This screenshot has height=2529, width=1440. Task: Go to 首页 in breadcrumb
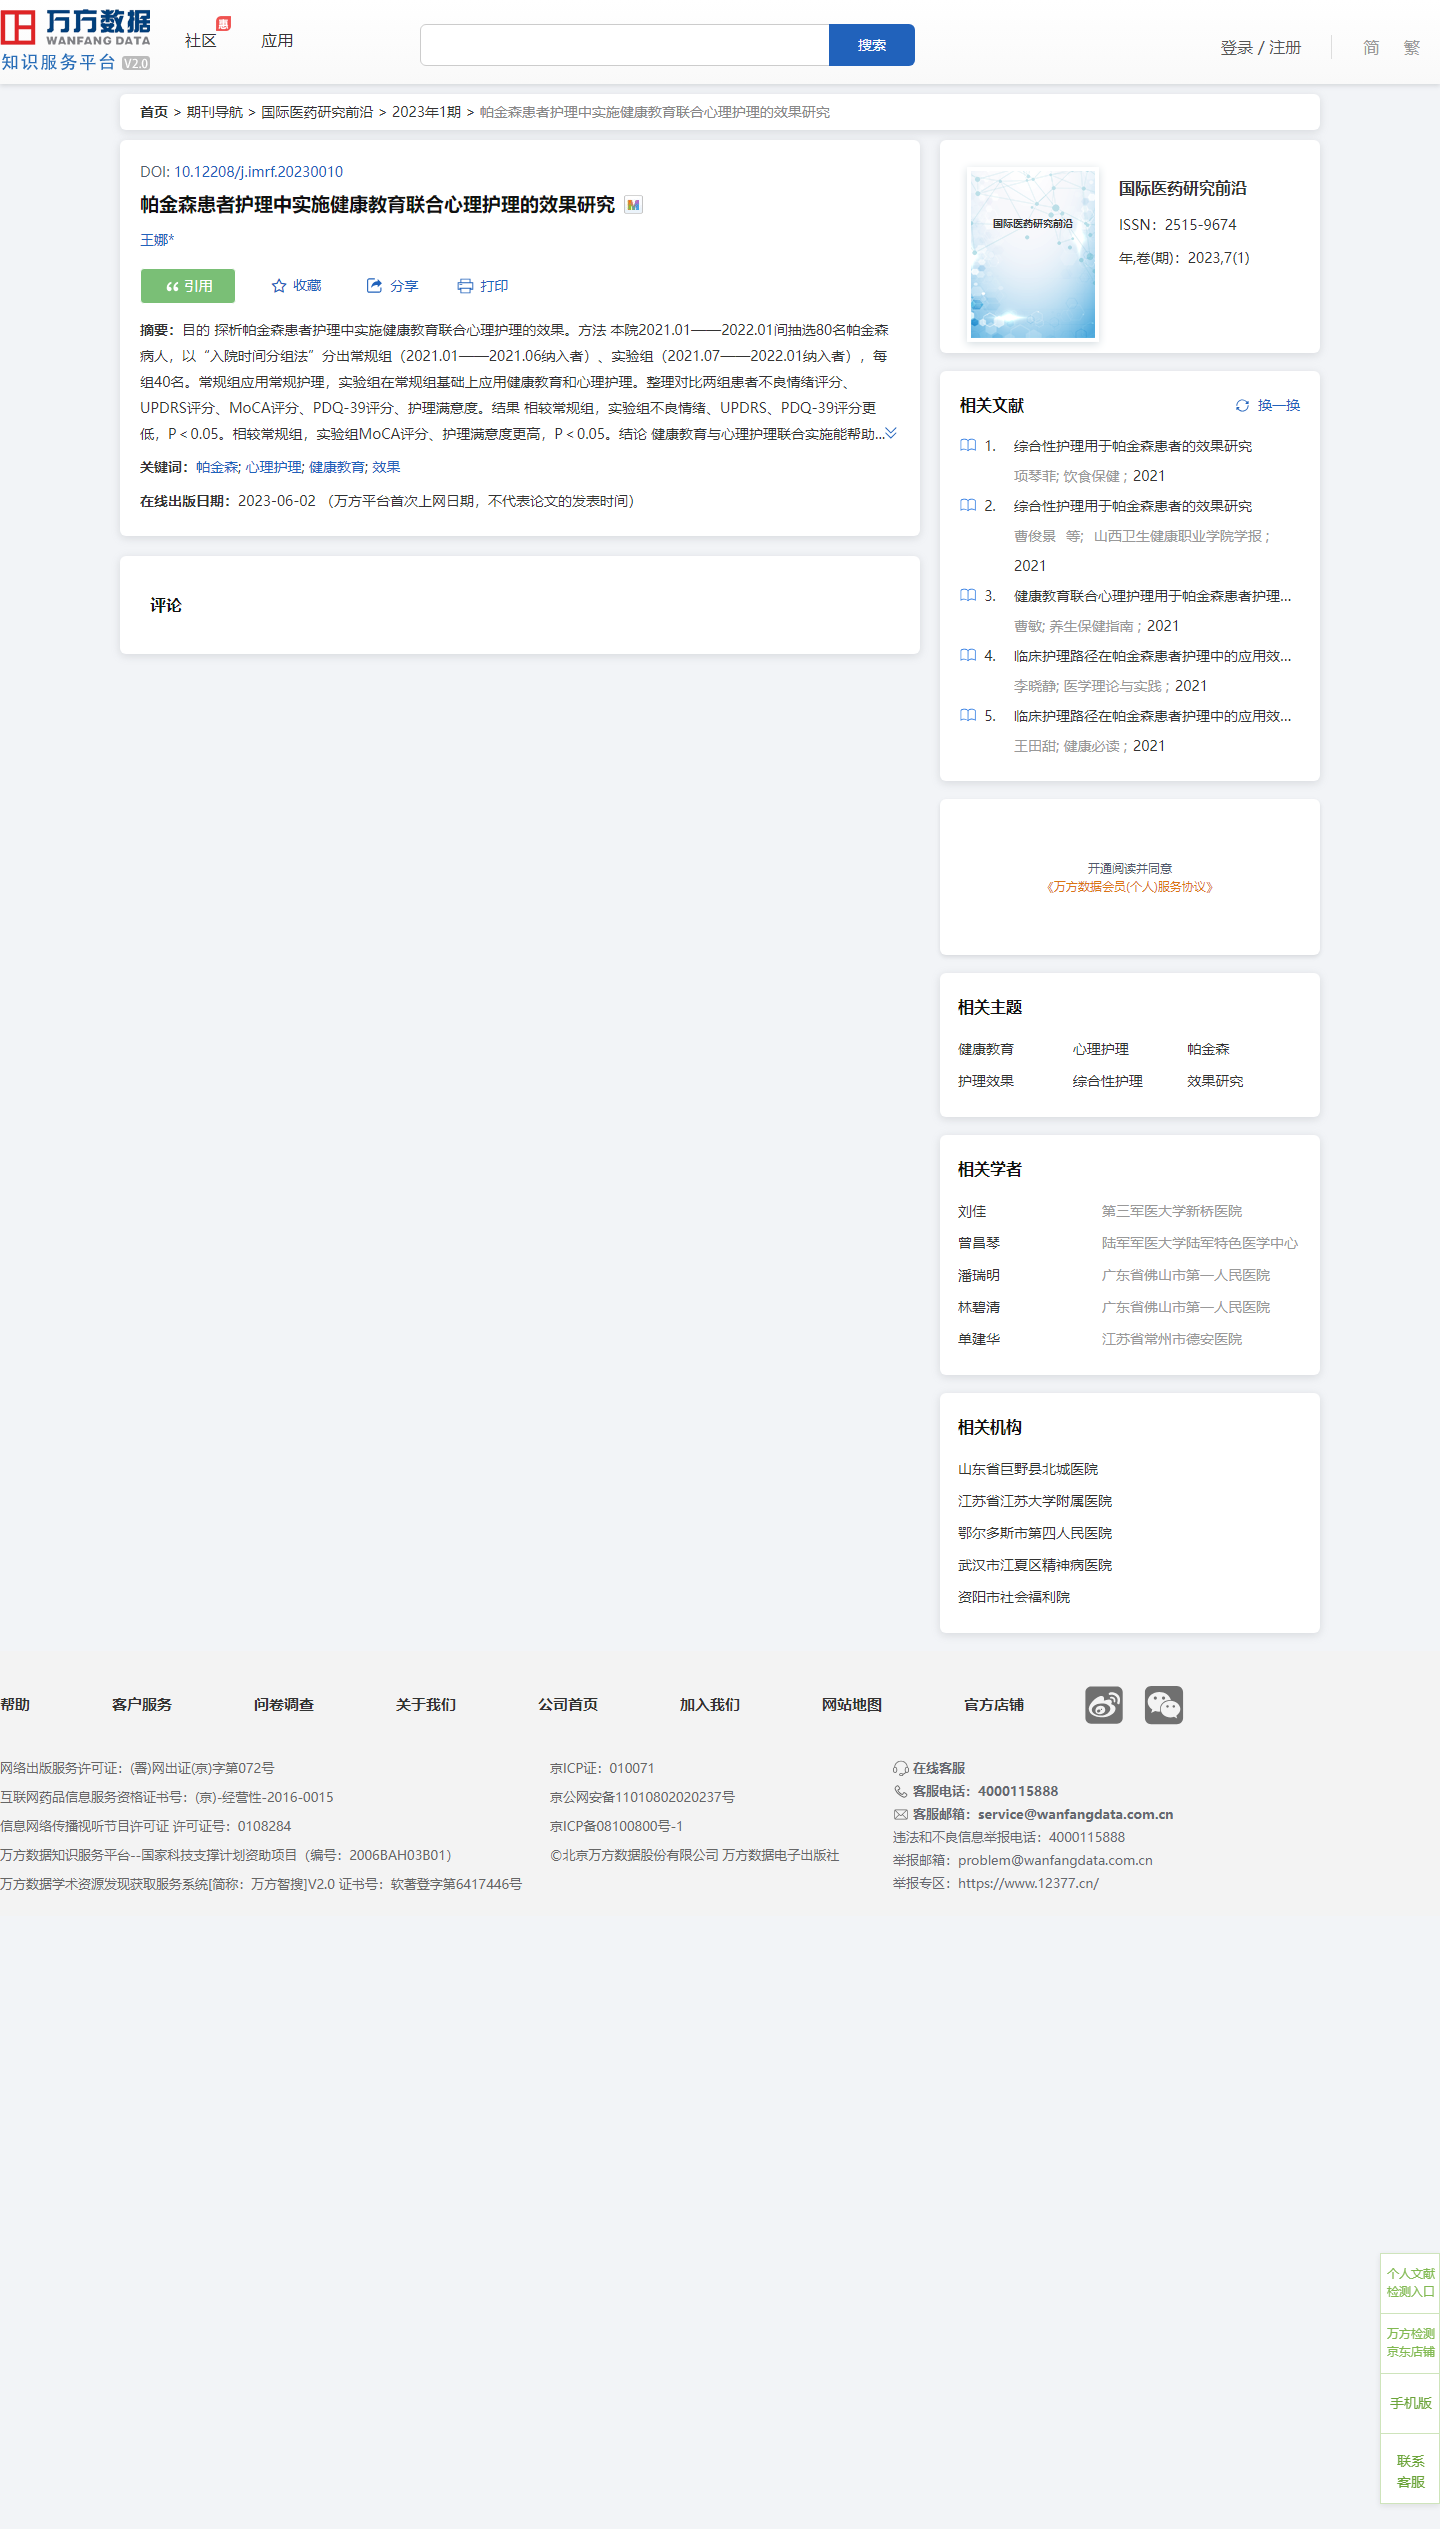coord(154,112)
